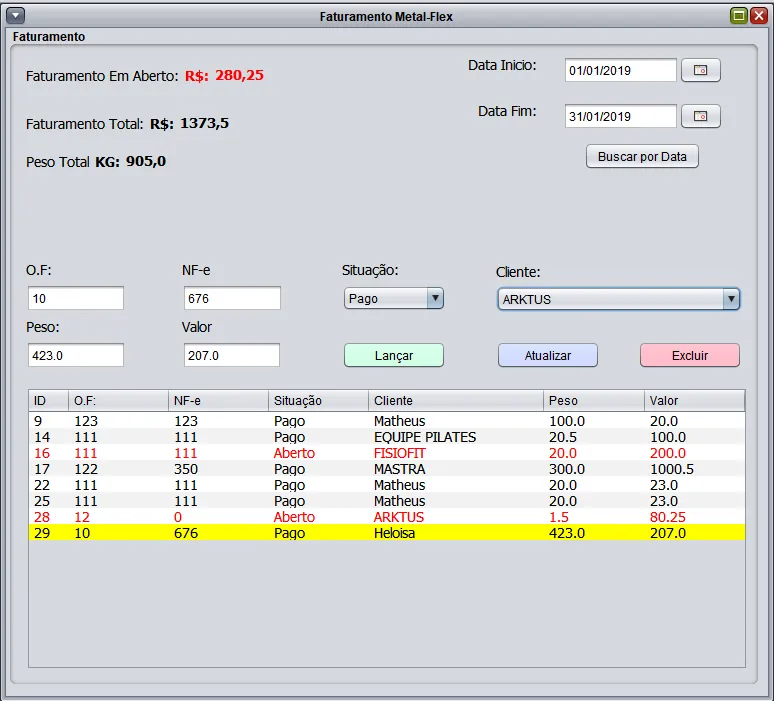Click the 20.5 peso cell
Viewport: 776px width, 701px height.
pos(594,437)
